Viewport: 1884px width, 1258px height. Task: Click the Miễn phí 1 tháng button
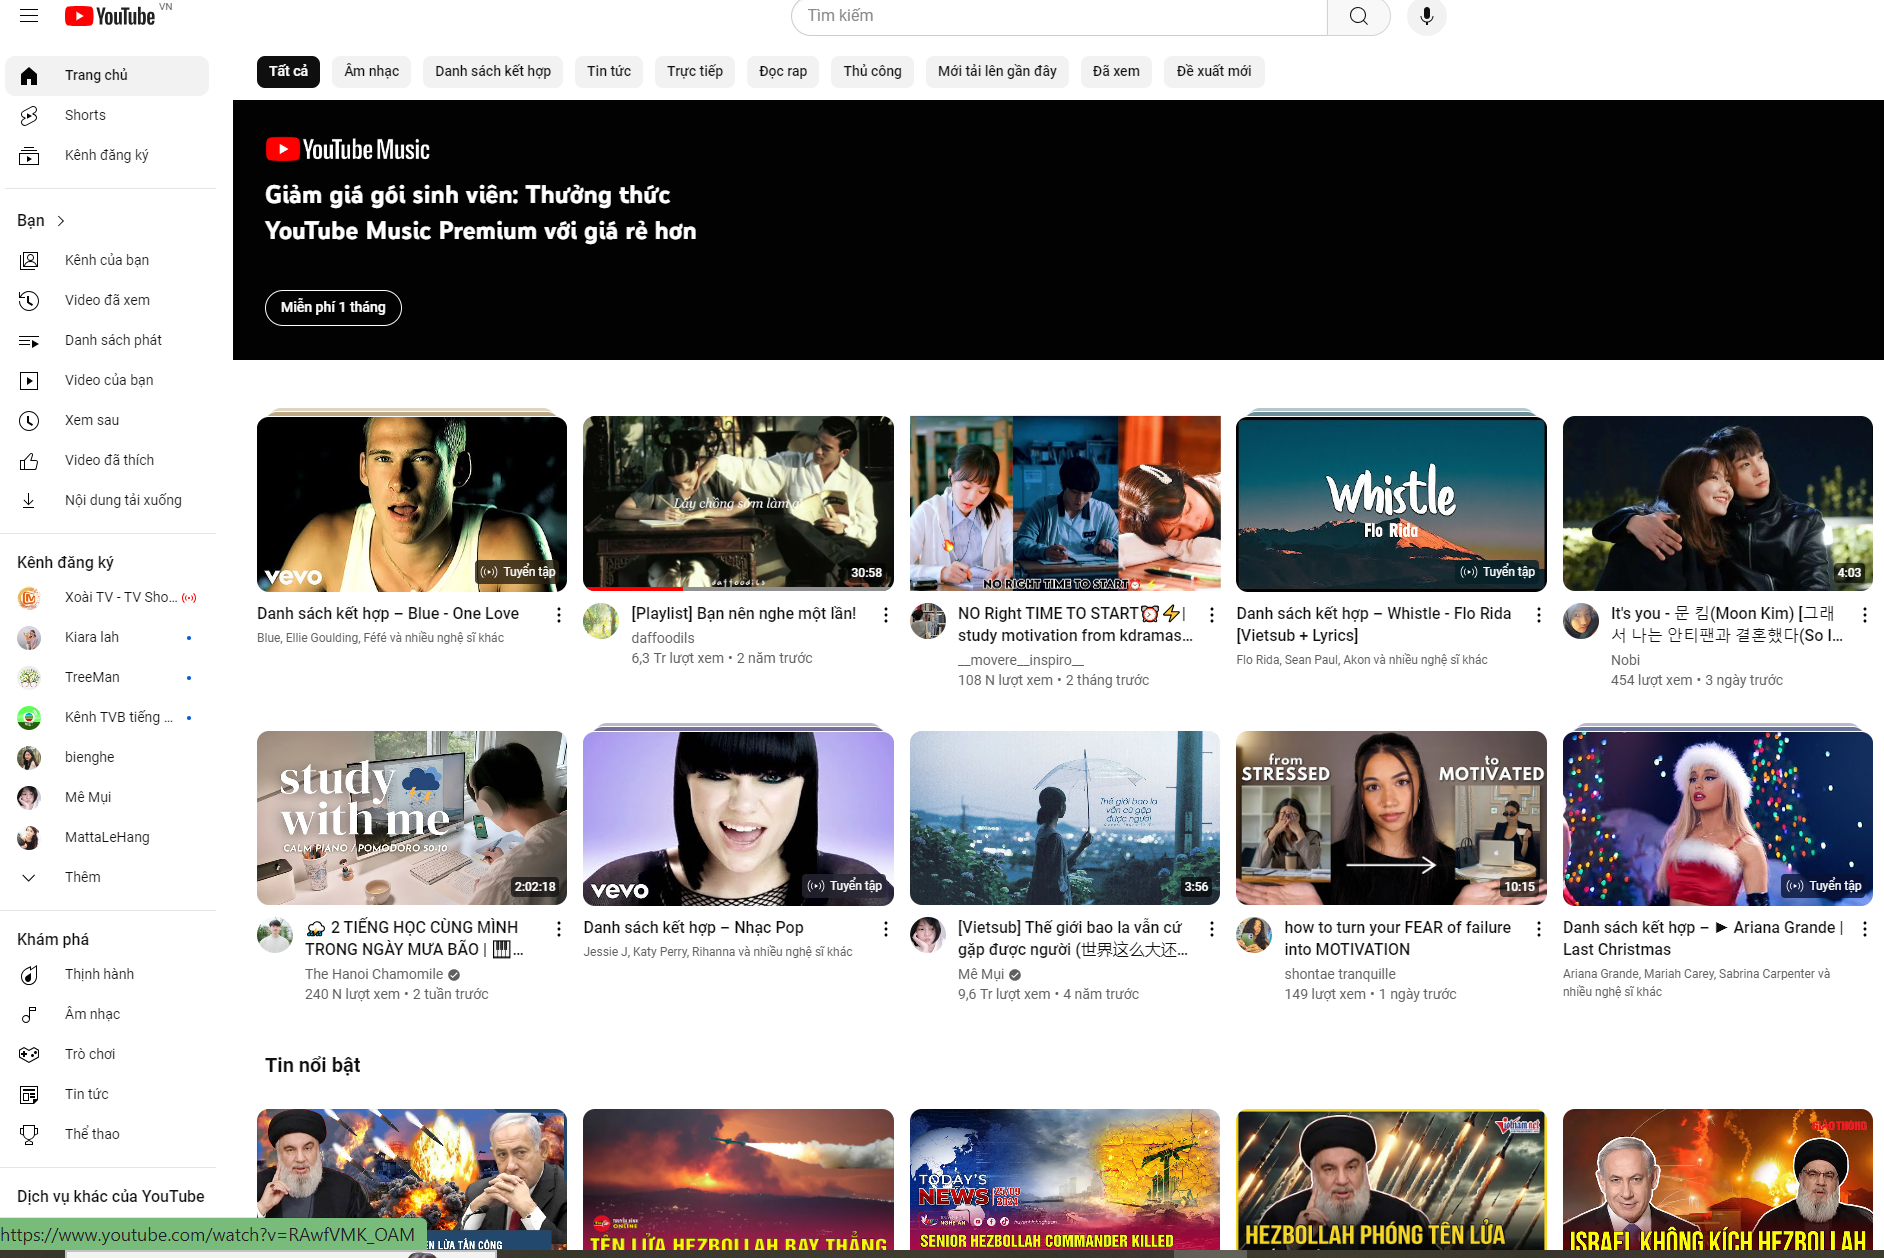[333, 308]
